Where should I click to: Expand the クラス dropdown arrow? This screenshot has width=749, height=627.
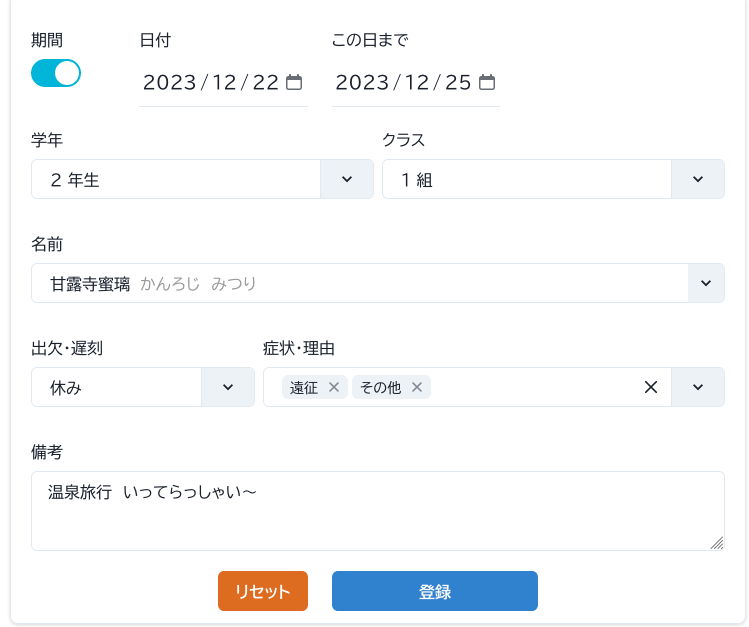pyautogui.click(x=698, y=179)
